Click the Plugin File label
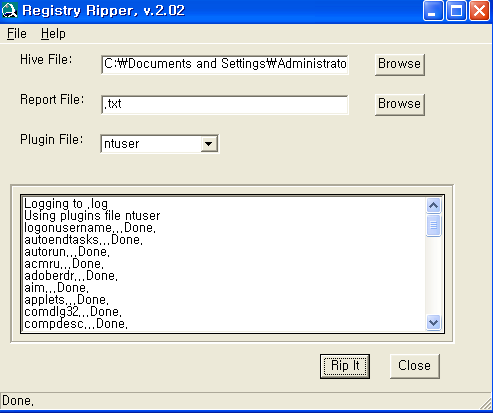Viewport: 493px width, 413px height. (52, 140)
